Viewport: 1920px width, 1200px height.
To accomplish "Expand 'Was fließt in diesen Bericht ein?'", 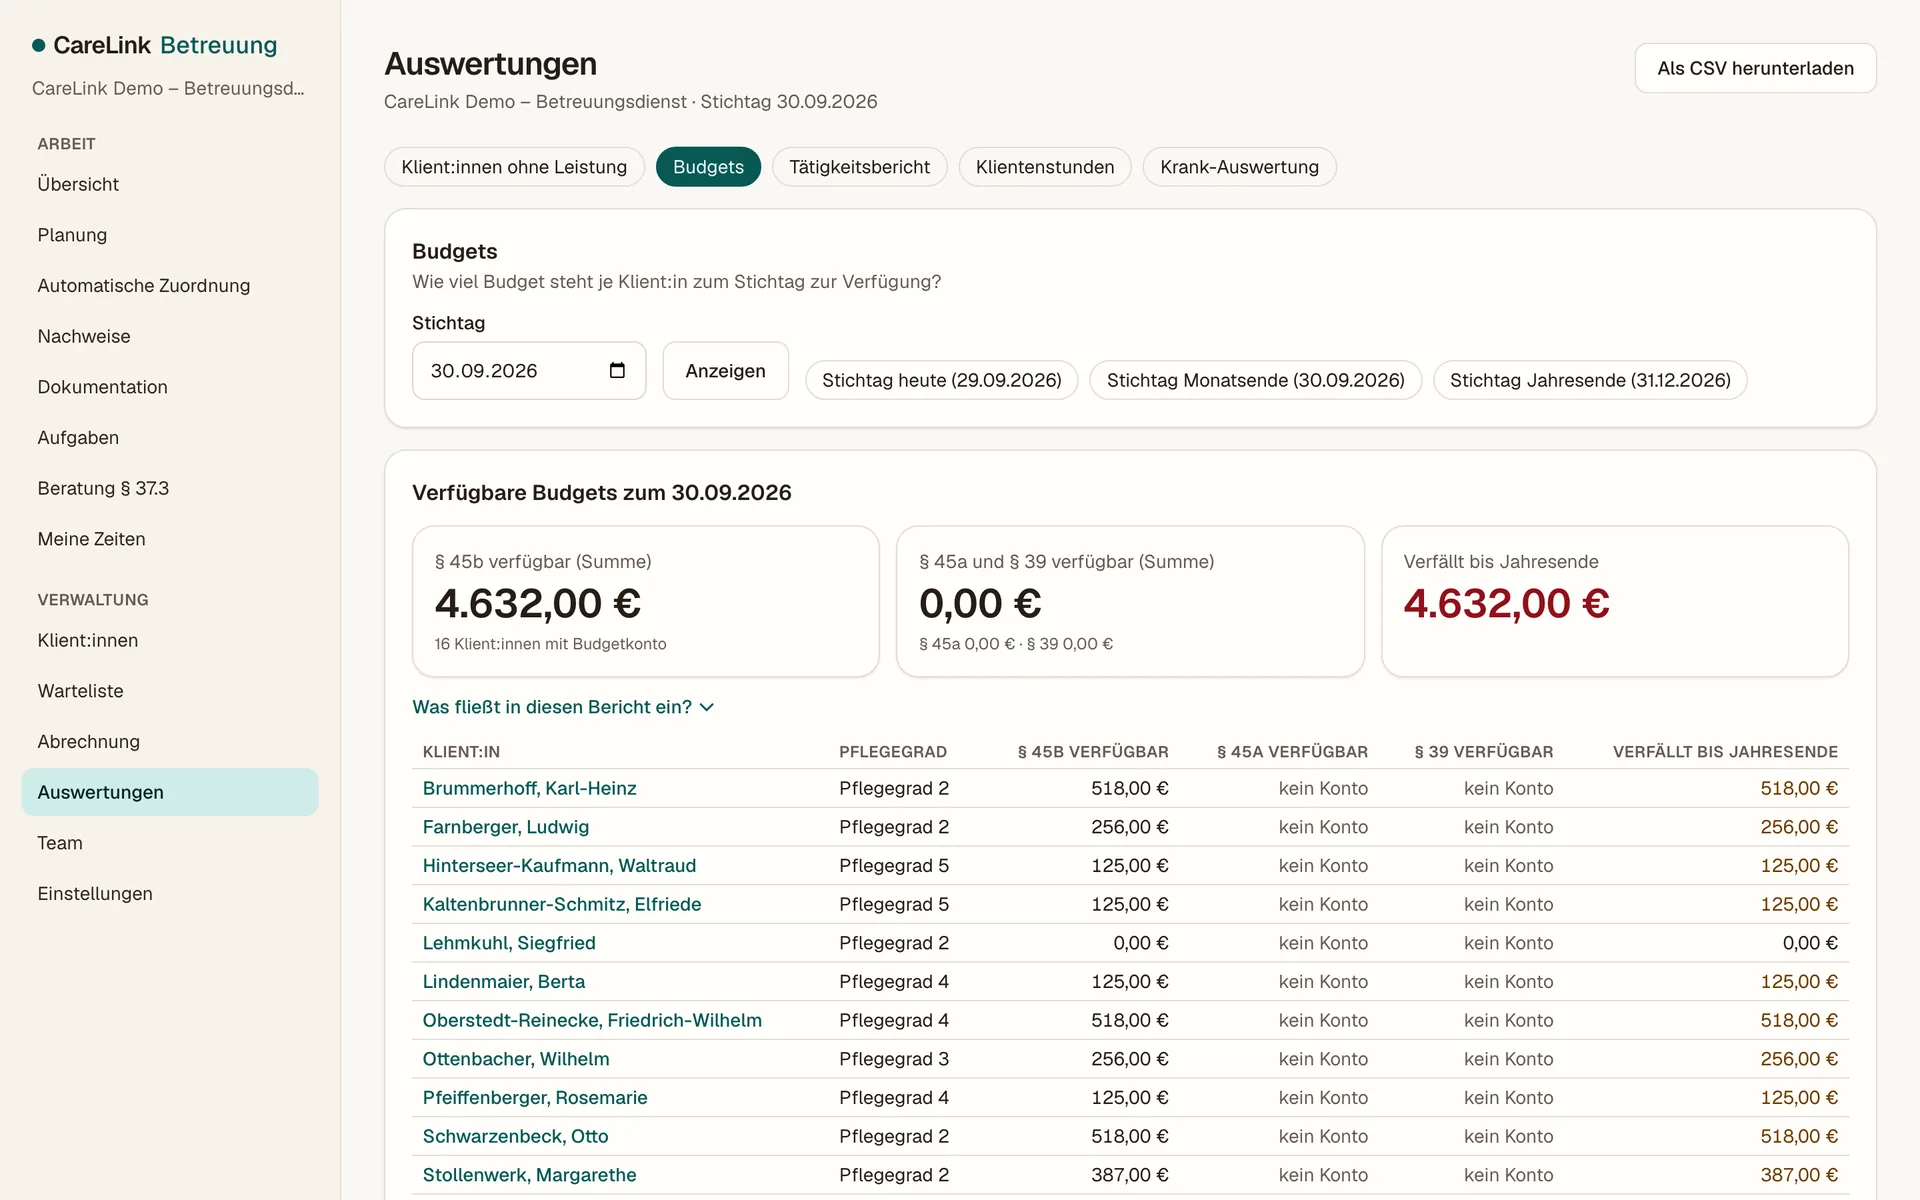I will point(563,707).
